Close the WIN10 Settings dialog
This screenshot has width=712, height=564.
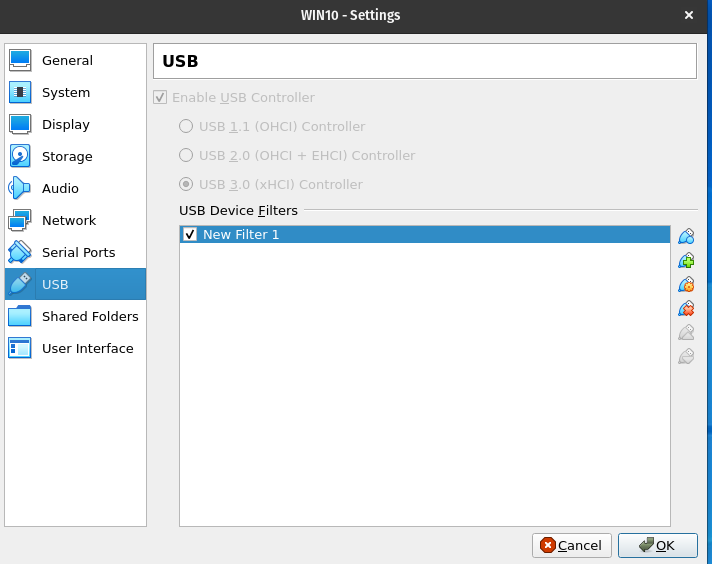point(688,15)
